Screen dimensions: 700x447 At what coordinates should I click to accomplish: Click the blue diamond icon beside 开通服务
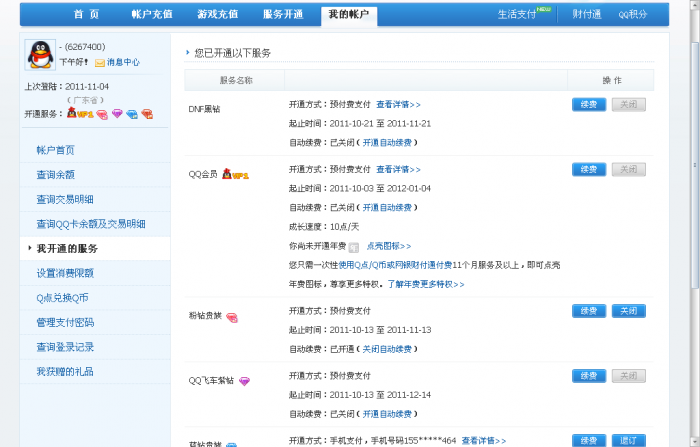coord(132,114)
